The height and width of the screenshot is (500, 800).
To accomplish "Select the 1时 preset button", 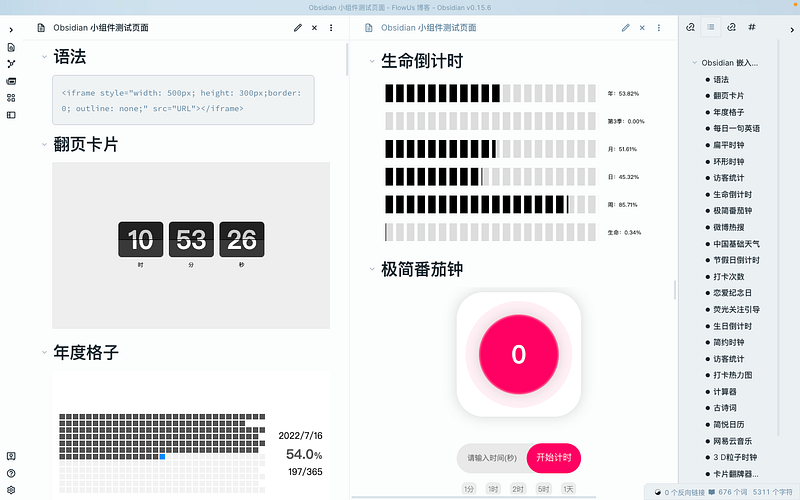I will (x=493, y=489).
